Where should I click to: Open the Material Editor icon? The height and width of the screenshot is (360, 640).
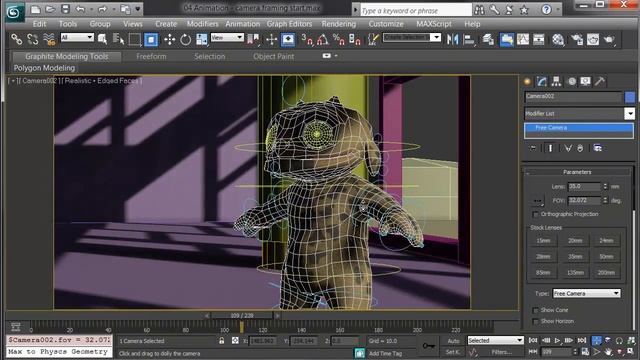click(x=558, y=40)
